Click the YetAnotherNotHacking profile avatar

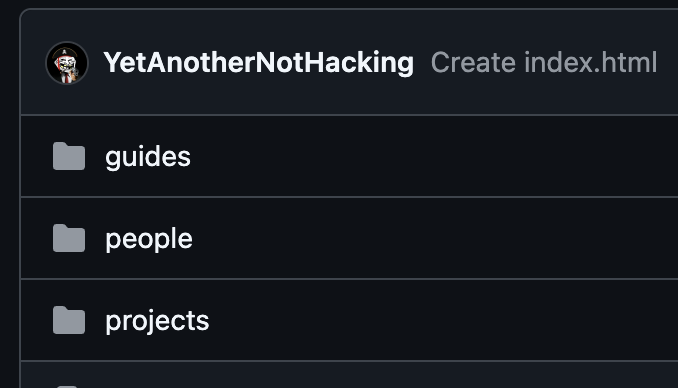click(x=67, y=63)
